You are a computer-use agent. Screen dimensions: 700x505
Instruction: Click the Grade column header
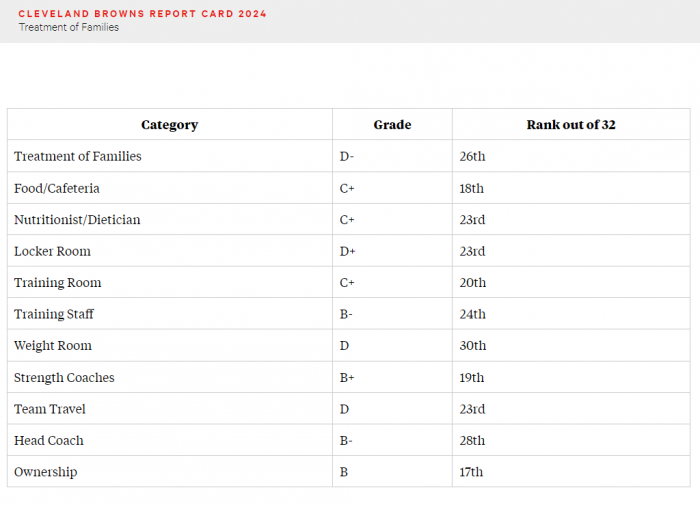pyautogui.click(x=392, y=125)
